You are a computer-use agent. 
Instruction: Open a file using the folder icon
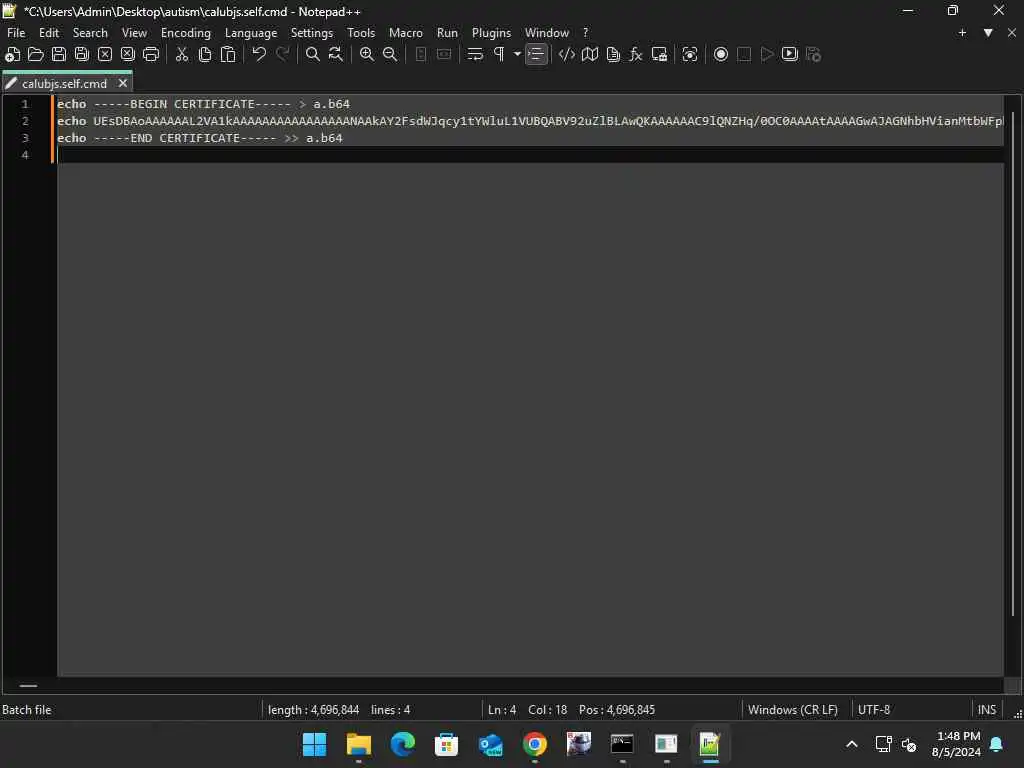coord(35,54)
